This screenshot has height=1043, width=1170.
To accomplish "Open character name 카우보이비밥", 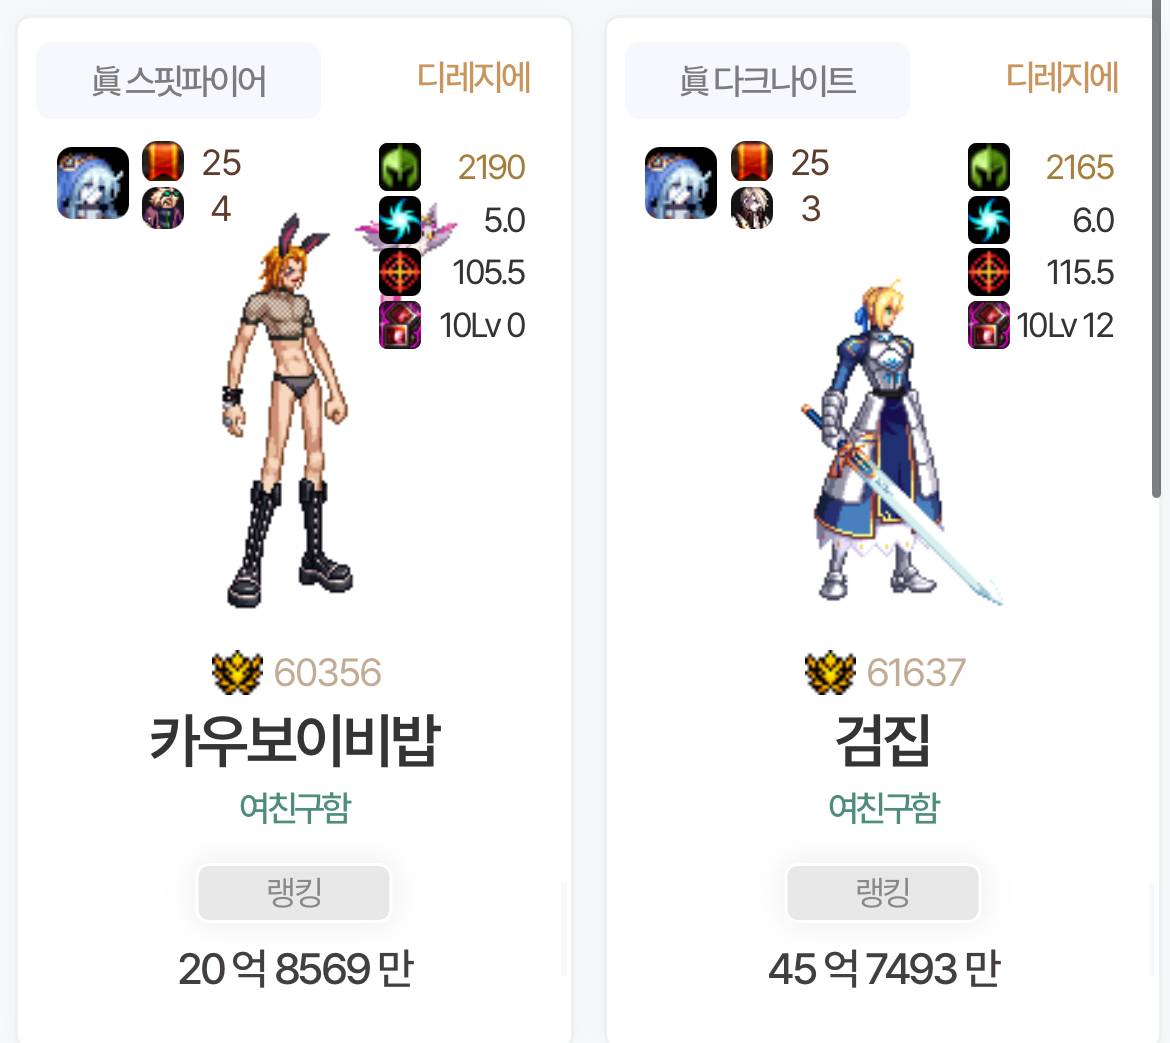I will pos(295,741).
